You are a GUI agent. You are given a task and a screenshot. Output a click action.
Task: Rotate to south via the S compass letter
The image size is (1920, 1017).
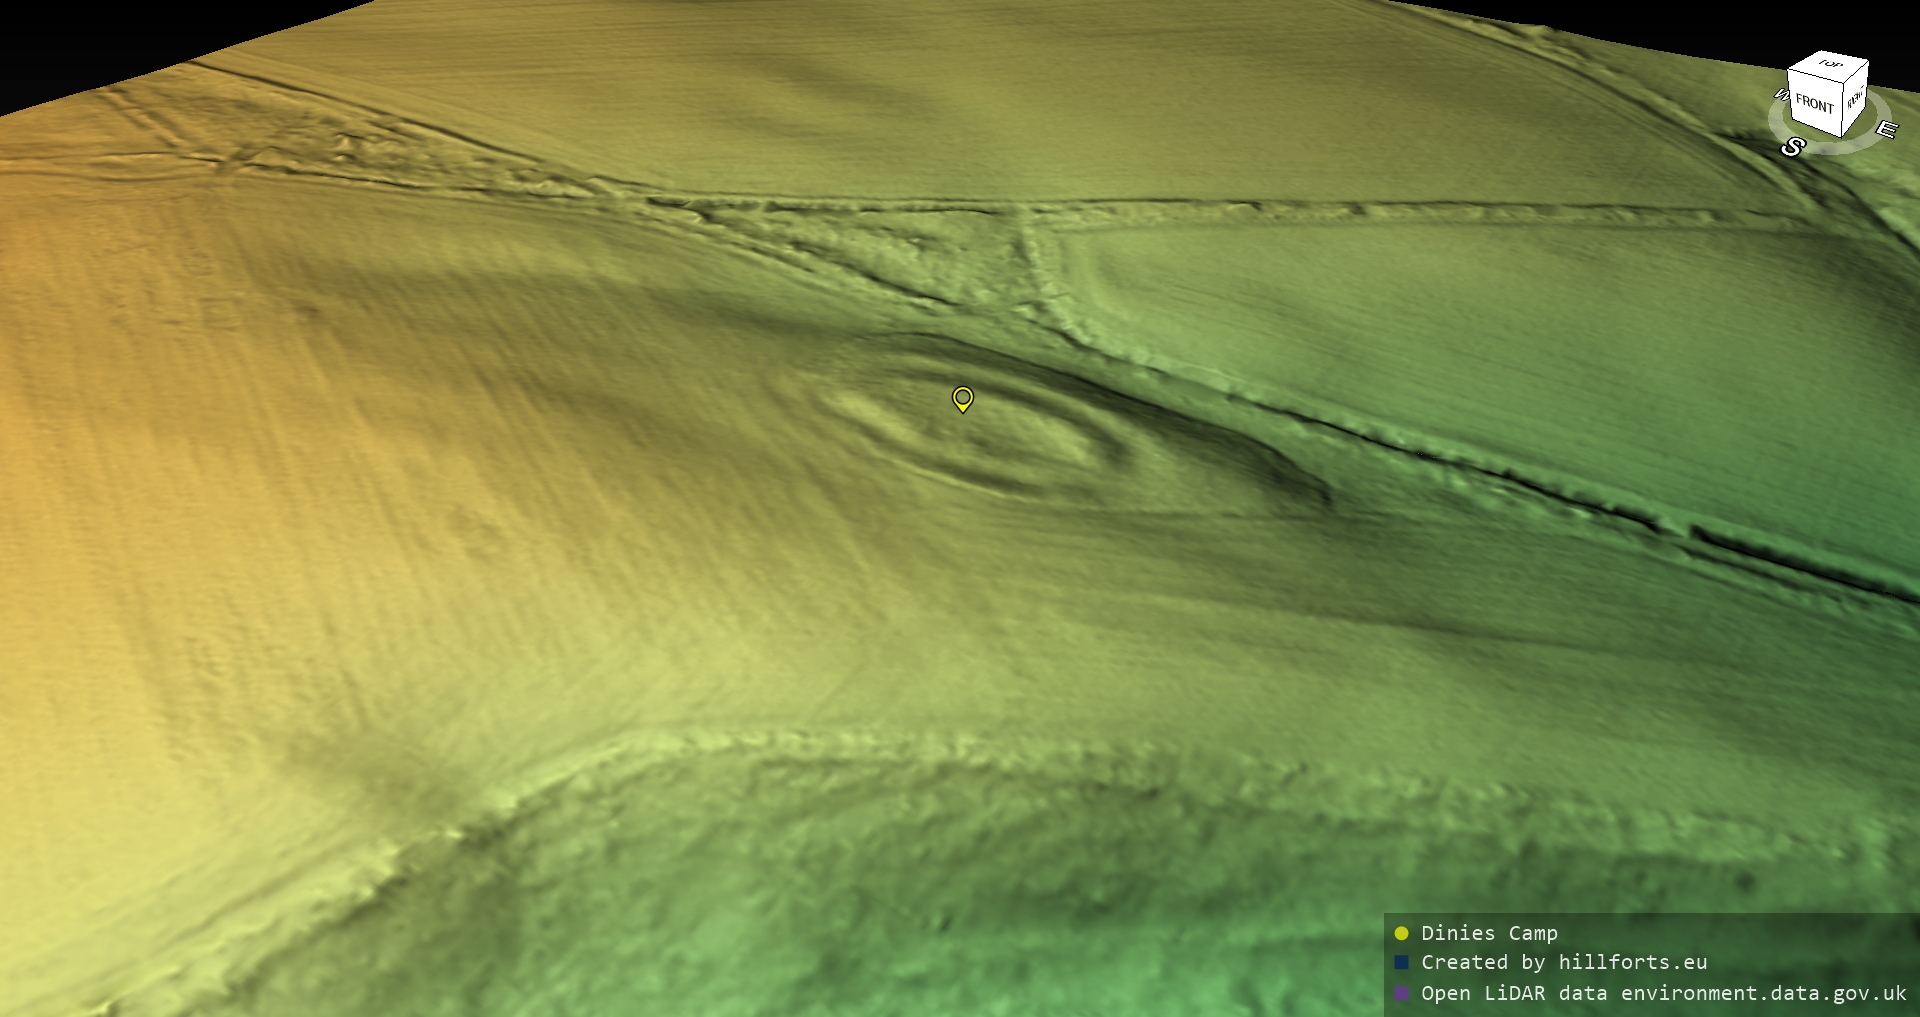point(1792,148)
